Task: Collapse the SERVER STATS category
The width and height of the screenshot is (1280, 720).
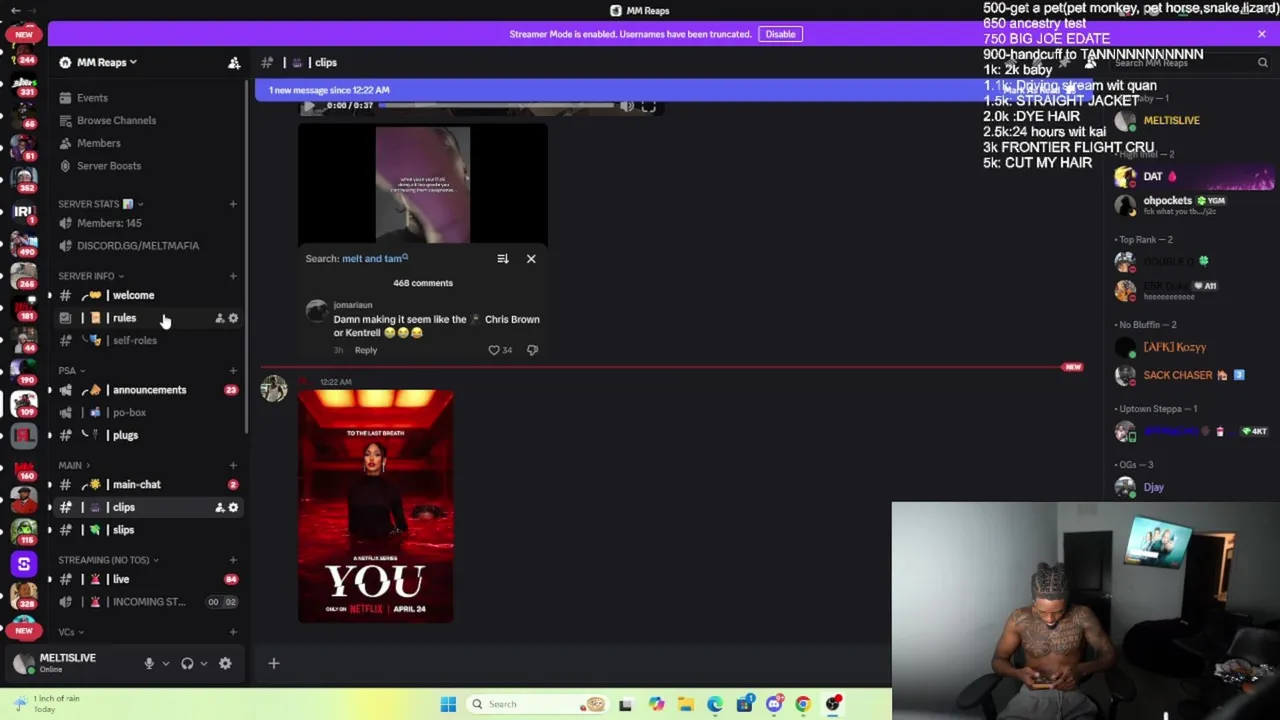Action: click(x=99, y=204)
